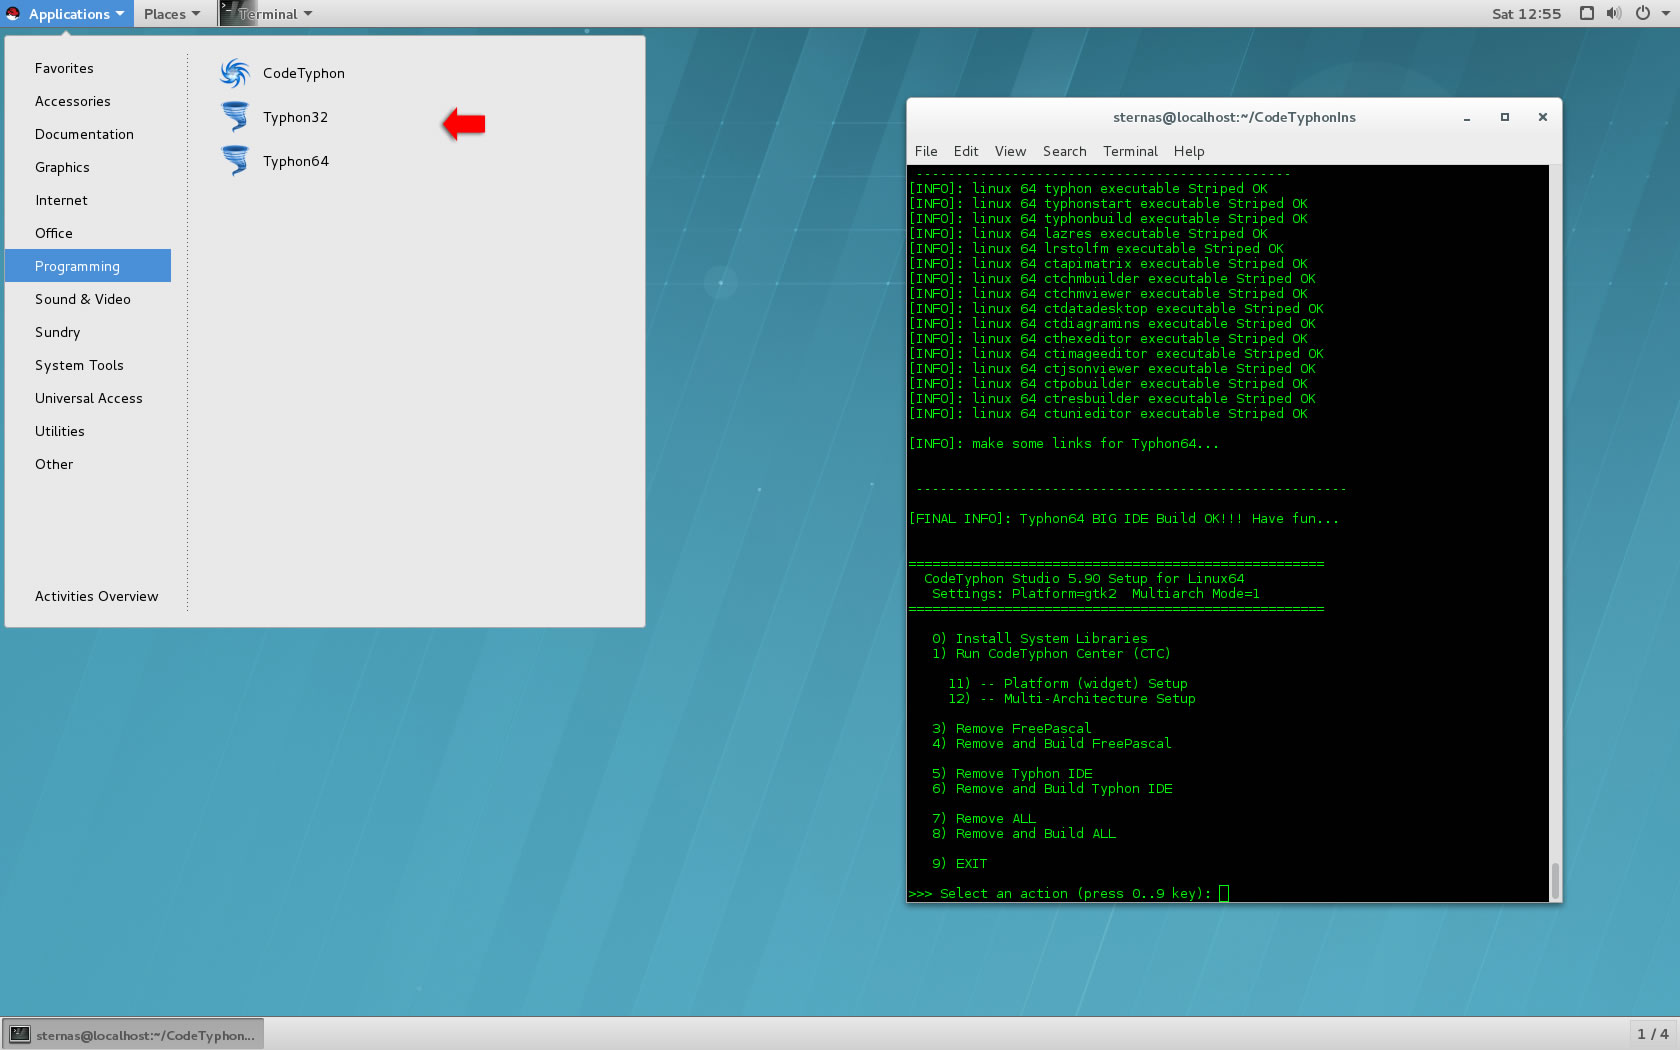Click the terminal title bar text
This screenshot has width=1680, height=1050.
click(x=1234, y=117)
